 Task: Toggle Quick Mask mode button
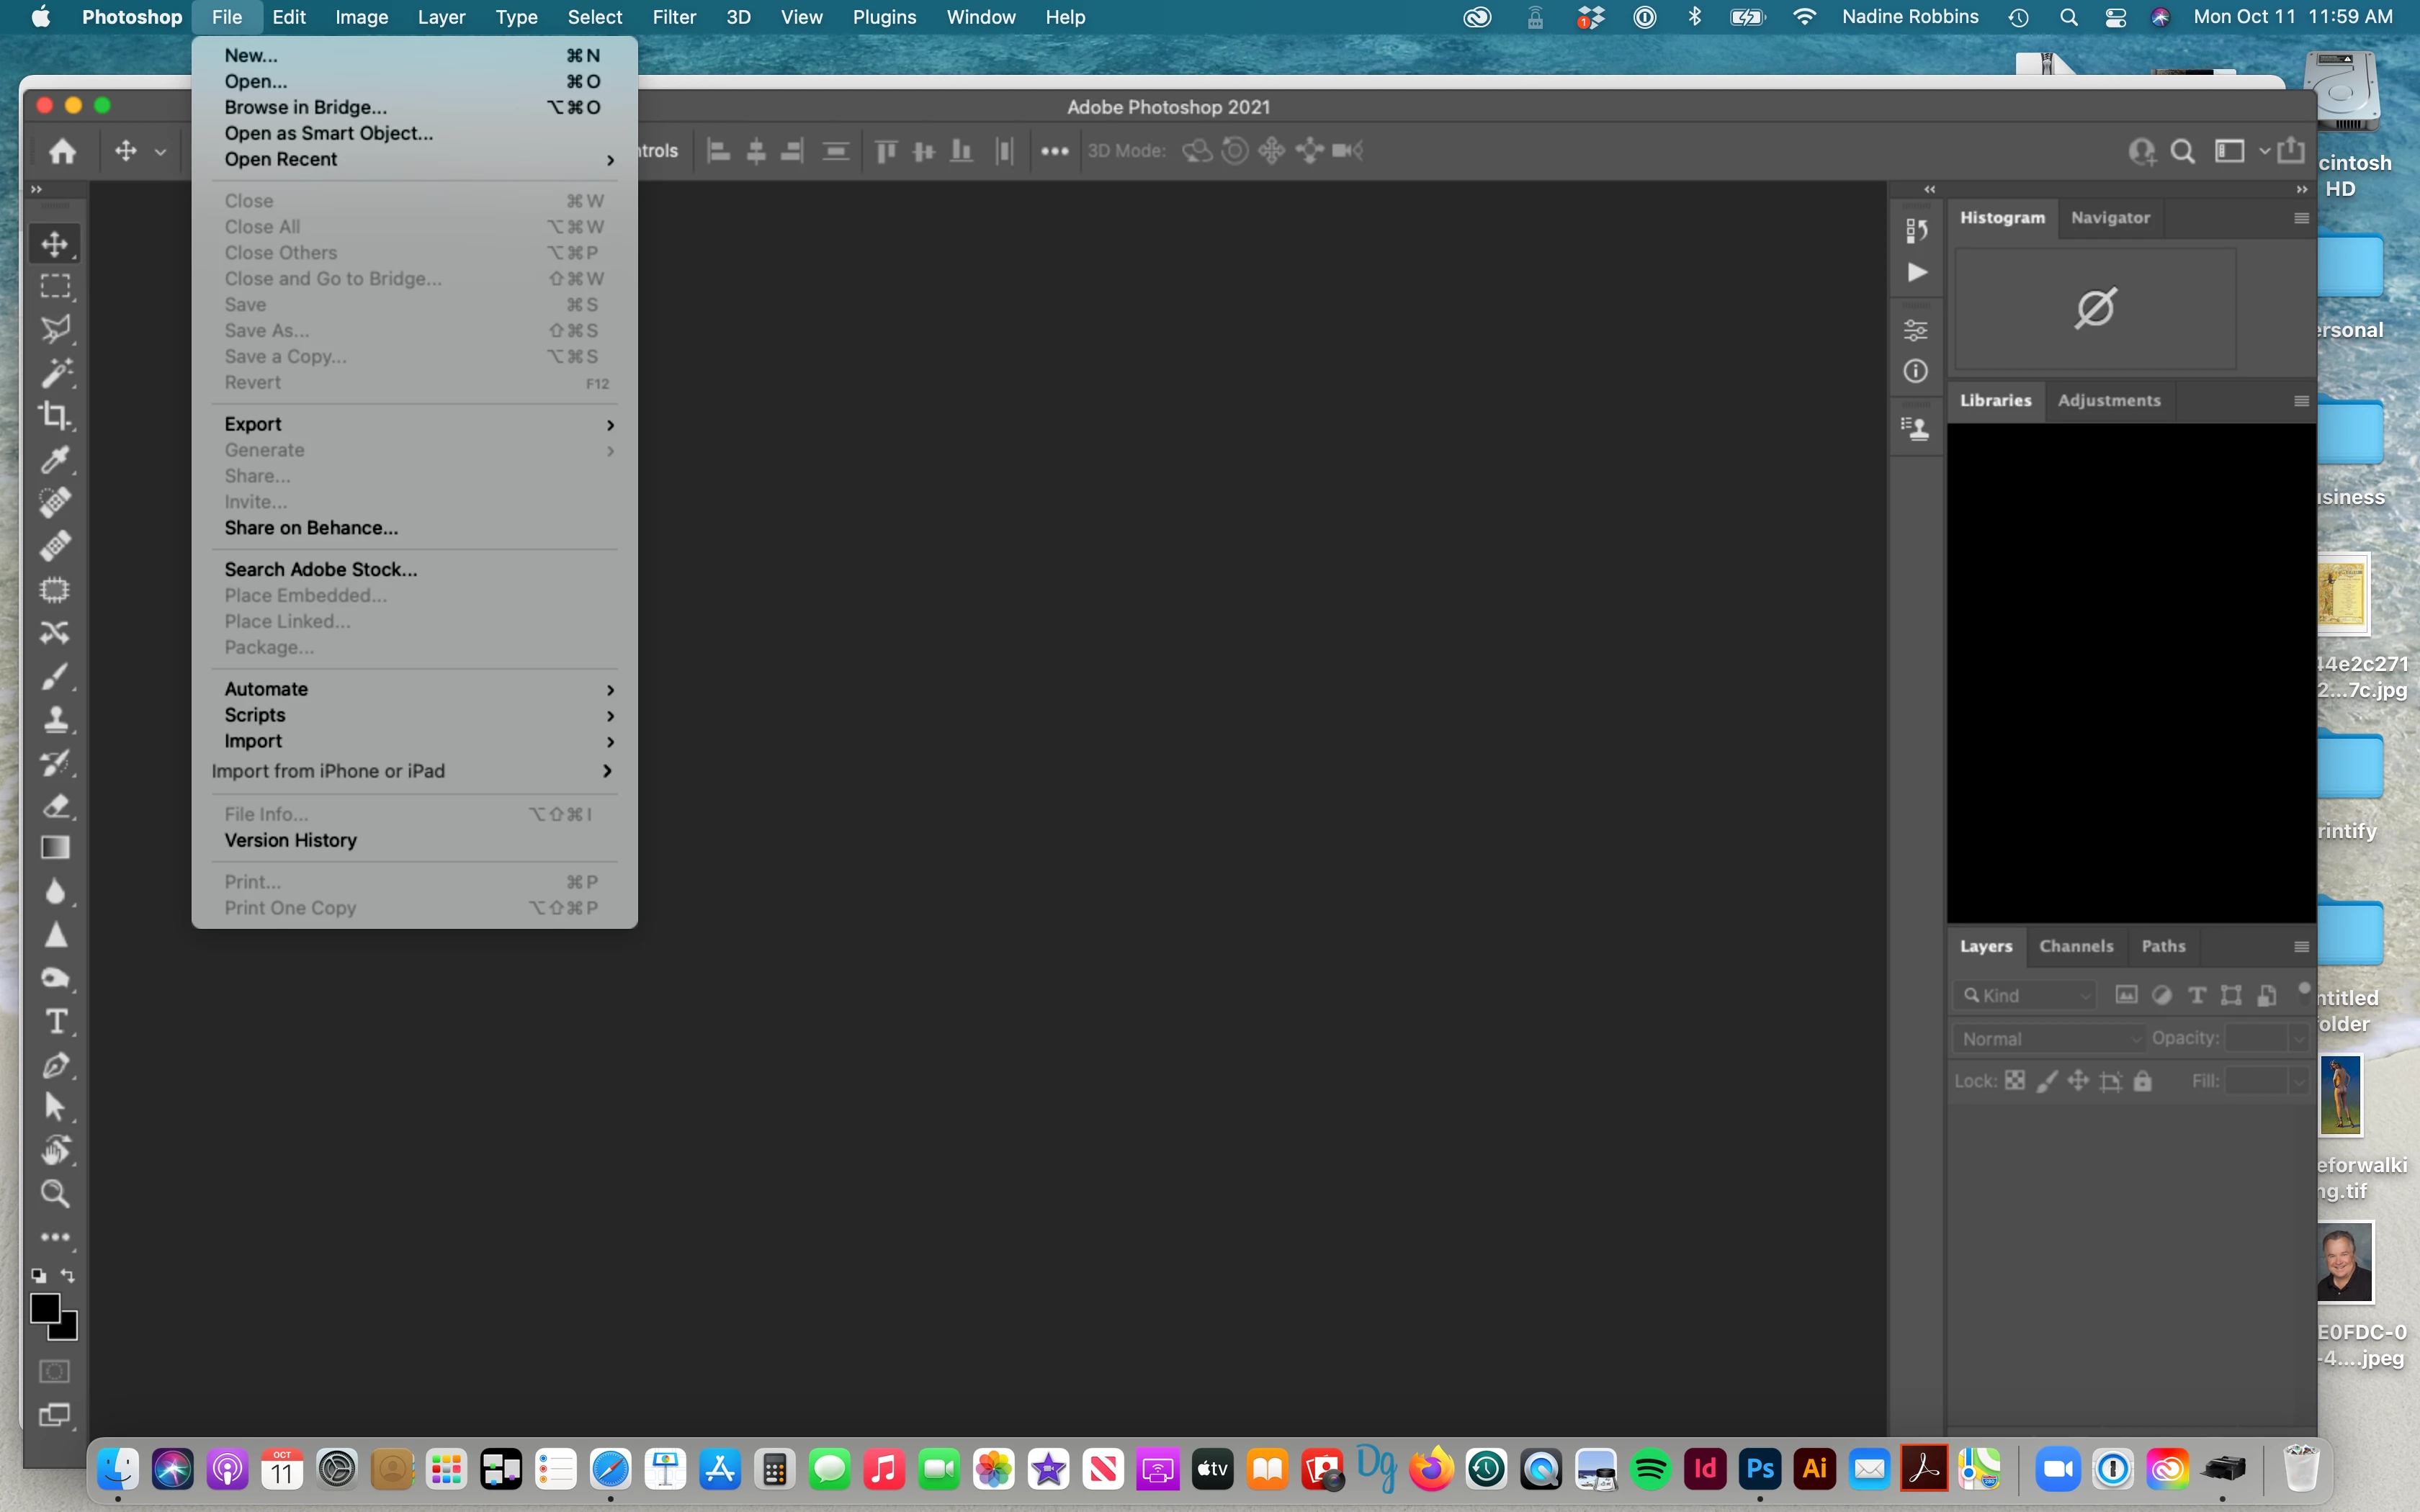(x=55, y=1371)
